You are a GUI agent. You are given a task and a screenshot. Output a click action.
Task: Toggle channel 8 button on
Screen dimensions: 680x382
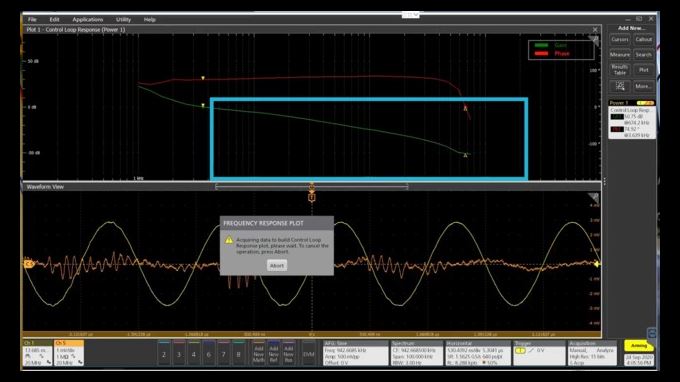click(x=238, y=353)
